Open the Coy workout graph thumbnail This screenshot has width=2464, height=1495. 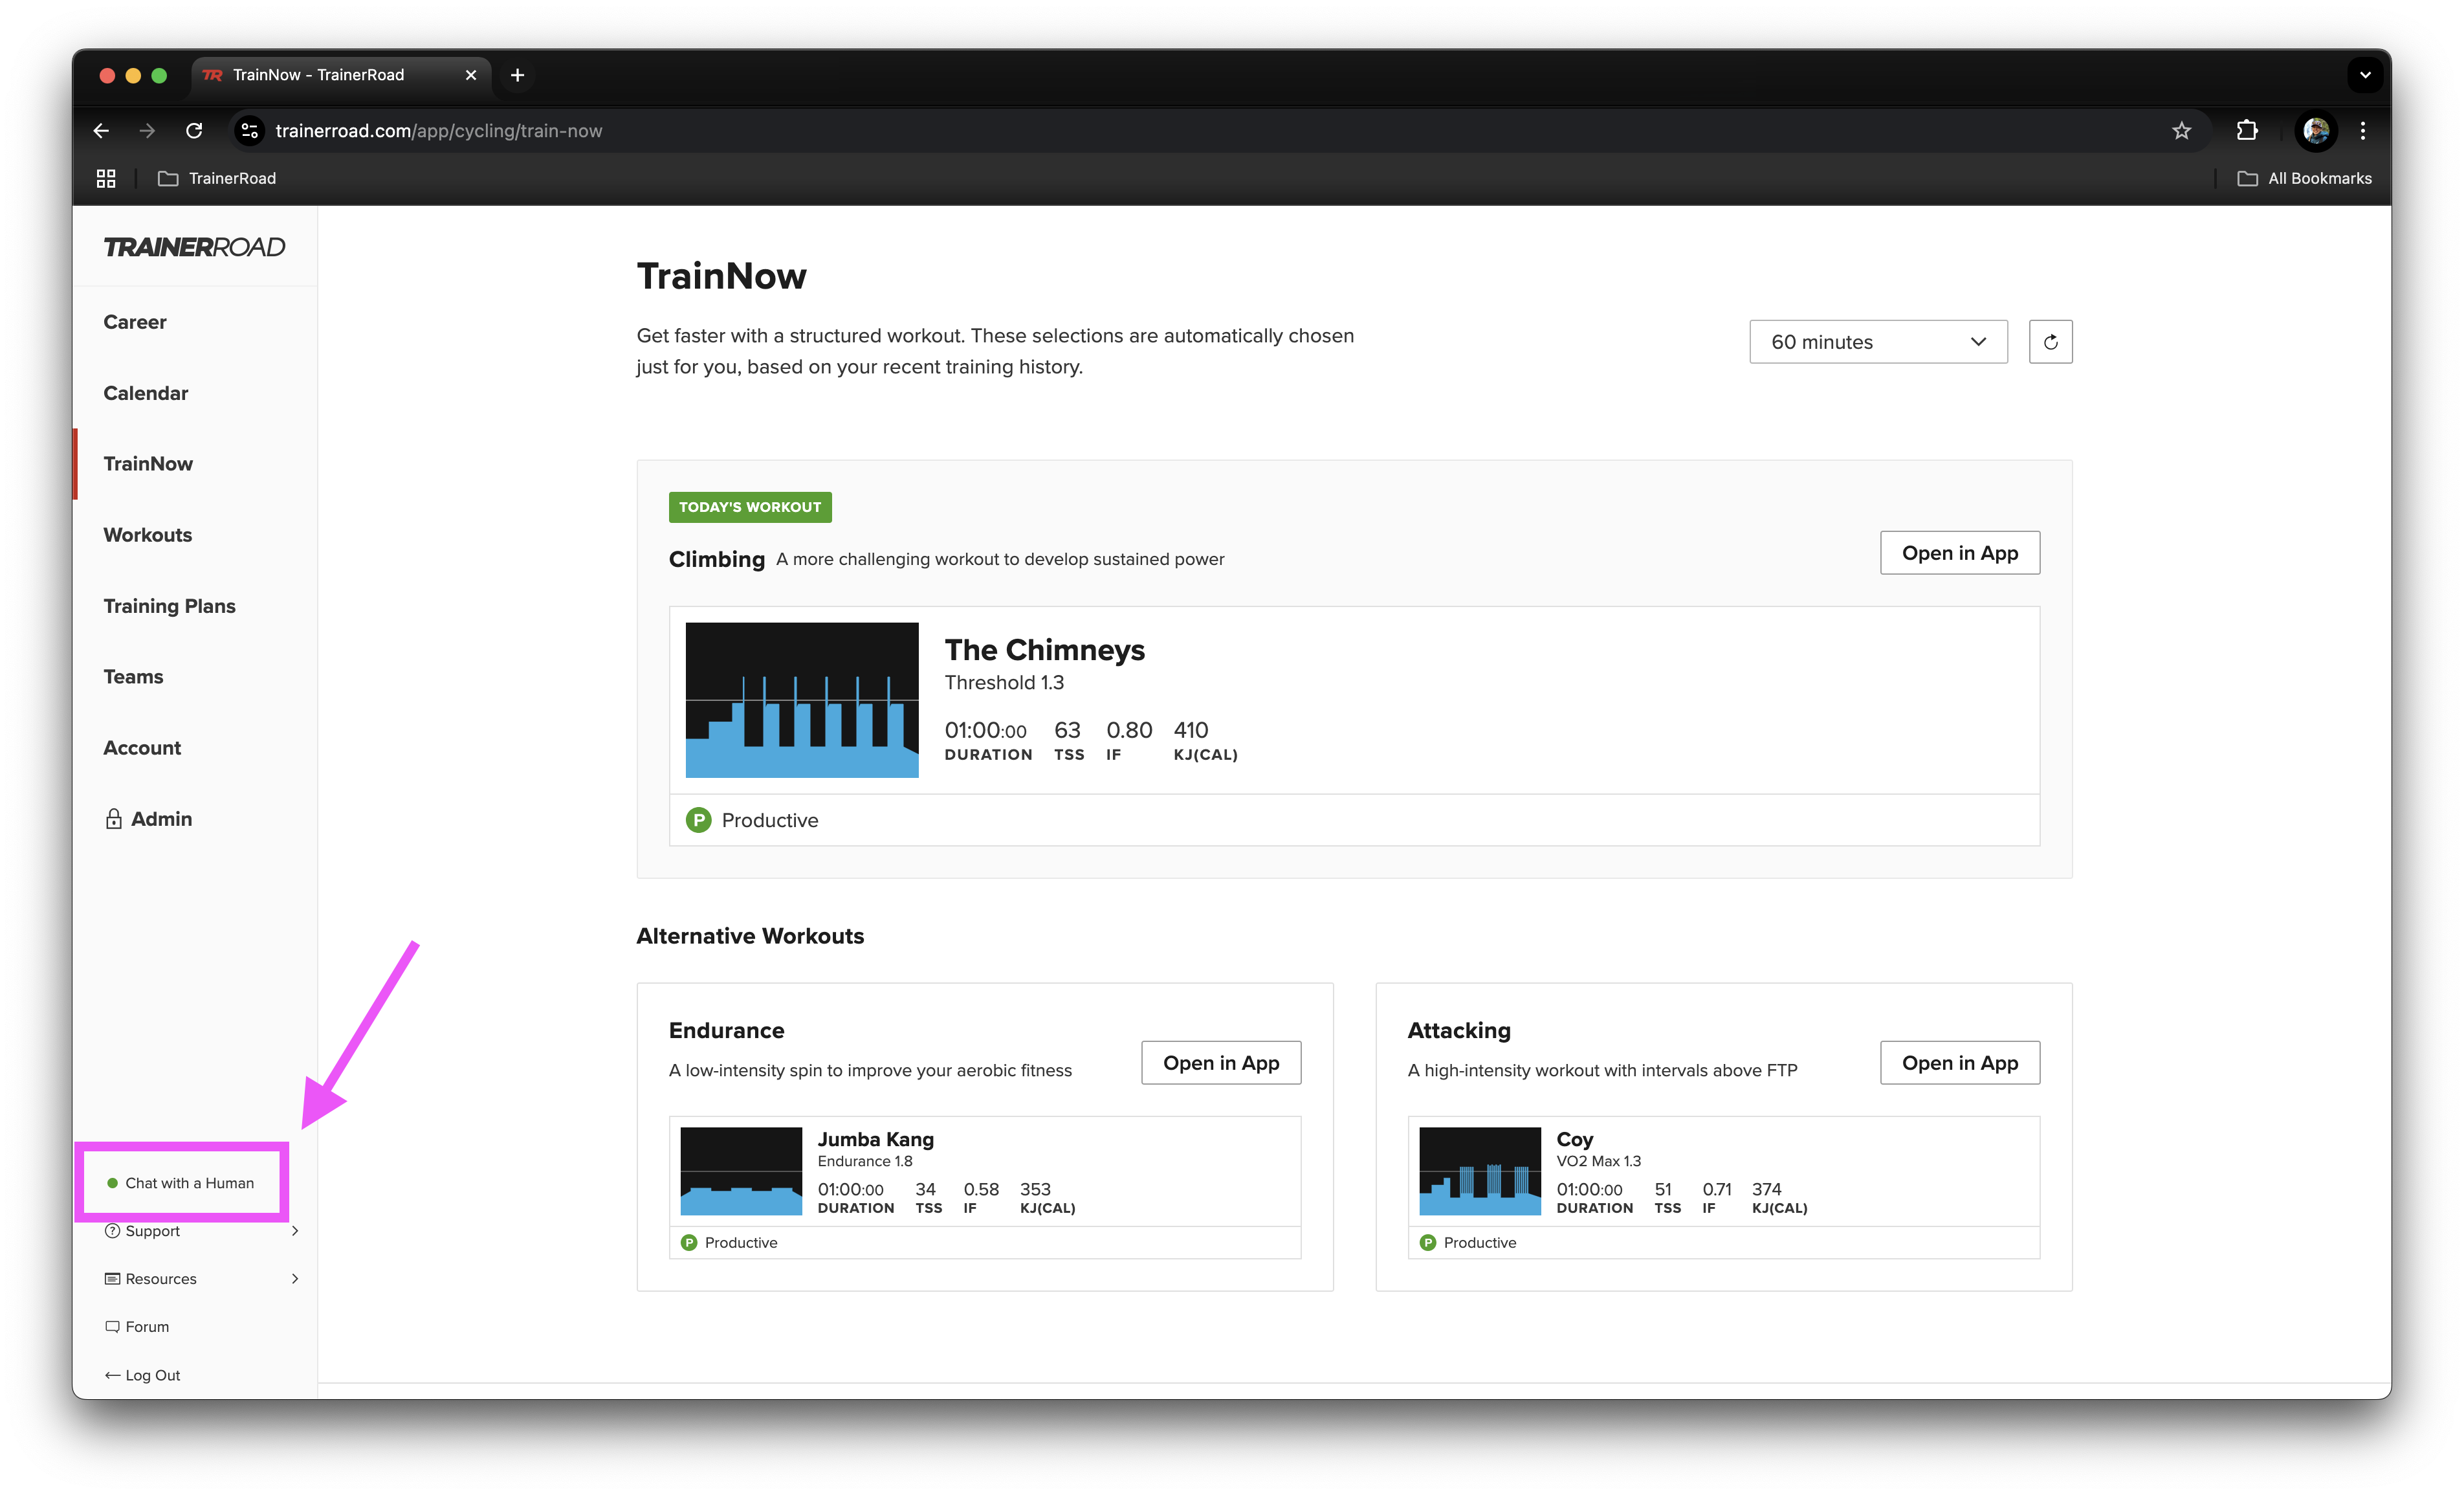click(x=1480, y=1171)
